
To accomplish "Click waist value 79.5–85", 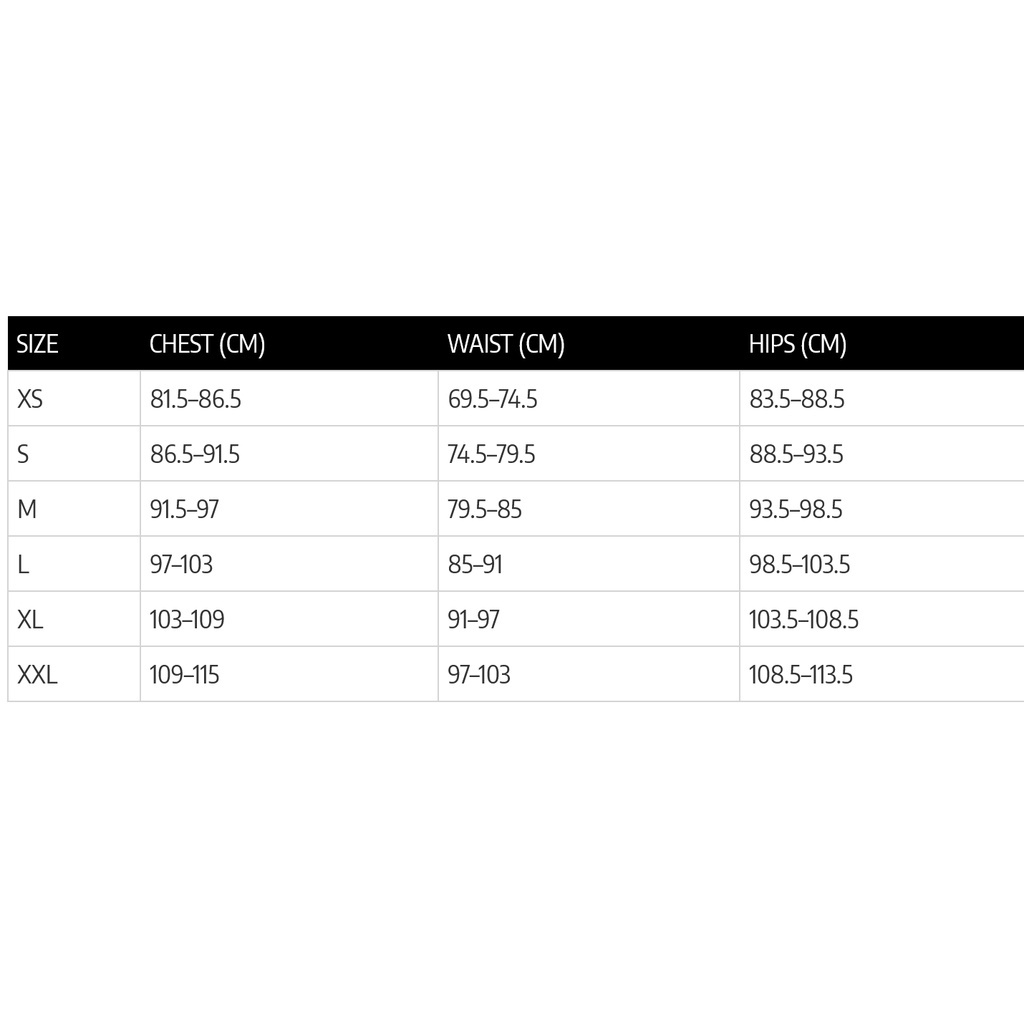I will (x=485, y=509).
